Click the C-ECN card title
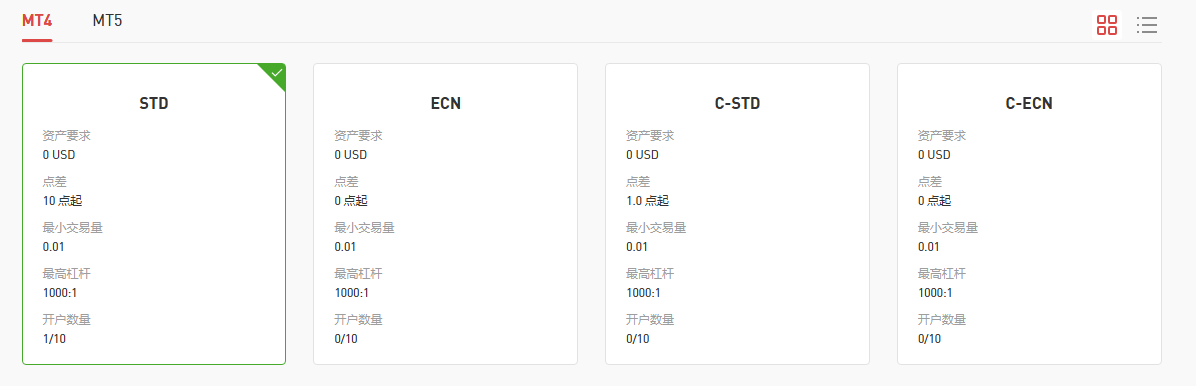This screenshot has width=1196, height=386. pyautogui.click(x=1029, y=104)
